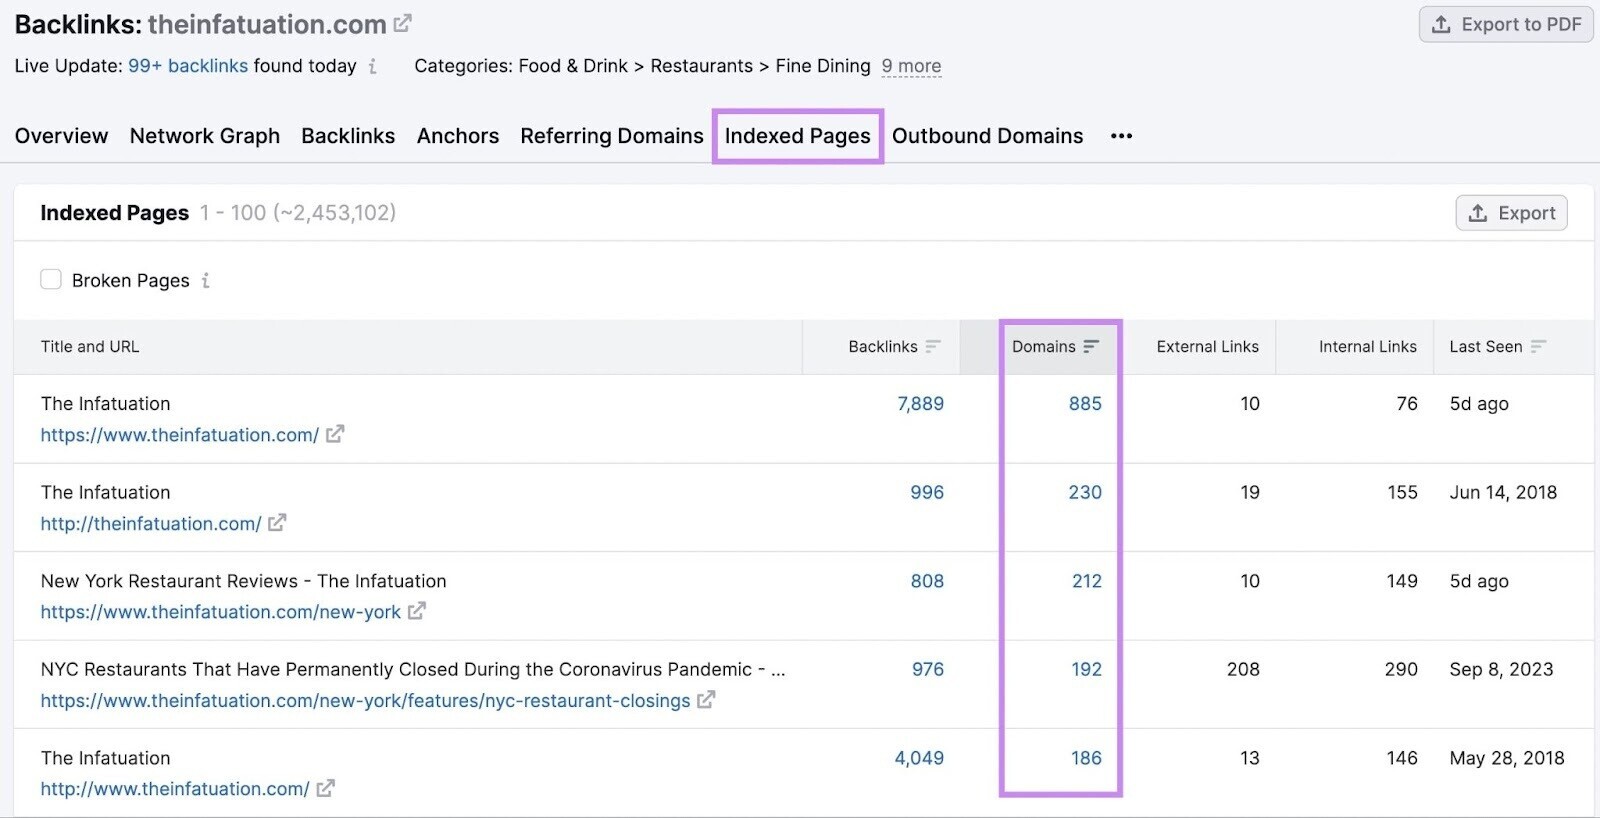This screenshot has width=1600, height=818.
Task: Click the Internal Links column header
Action: coord(1368,347)
